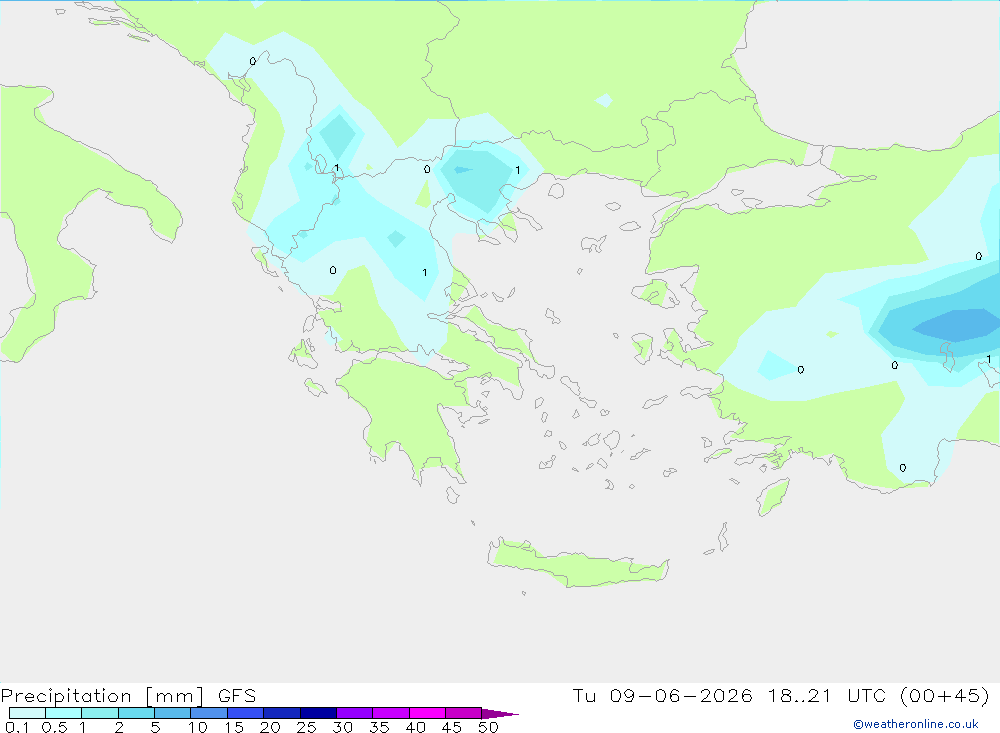
Task: Click the 15–20 mm legend color swatch
Action: (246, 713)
